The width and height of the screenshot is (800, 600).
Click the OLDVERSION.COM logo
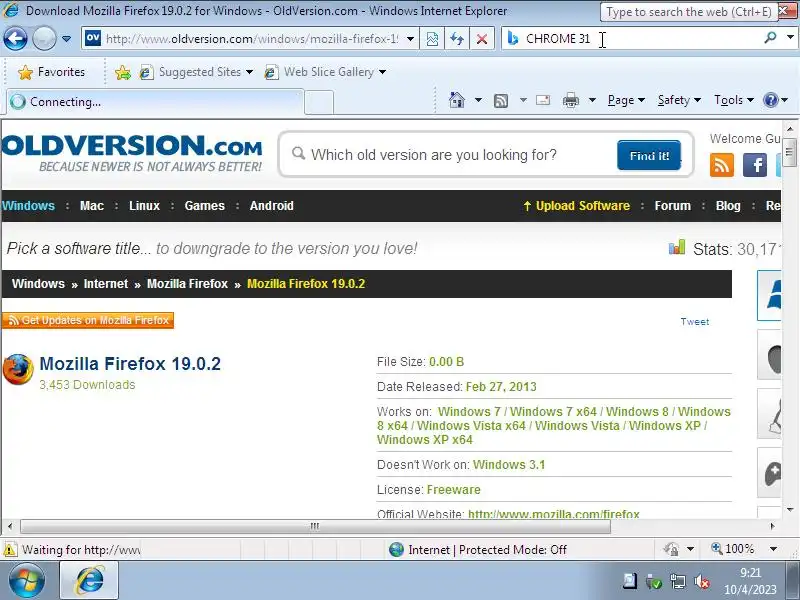132,153
